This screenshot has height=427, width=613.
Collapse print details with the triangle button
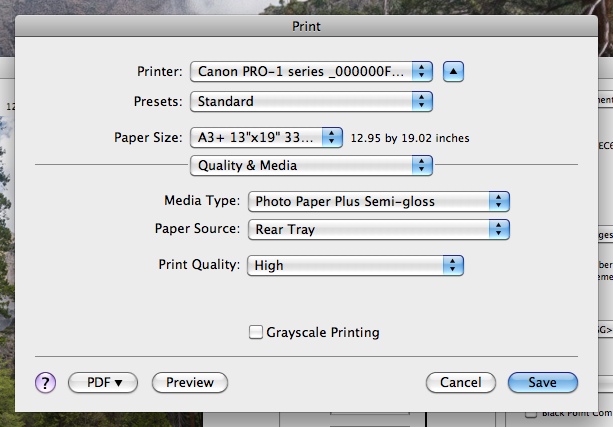point(455,71)
